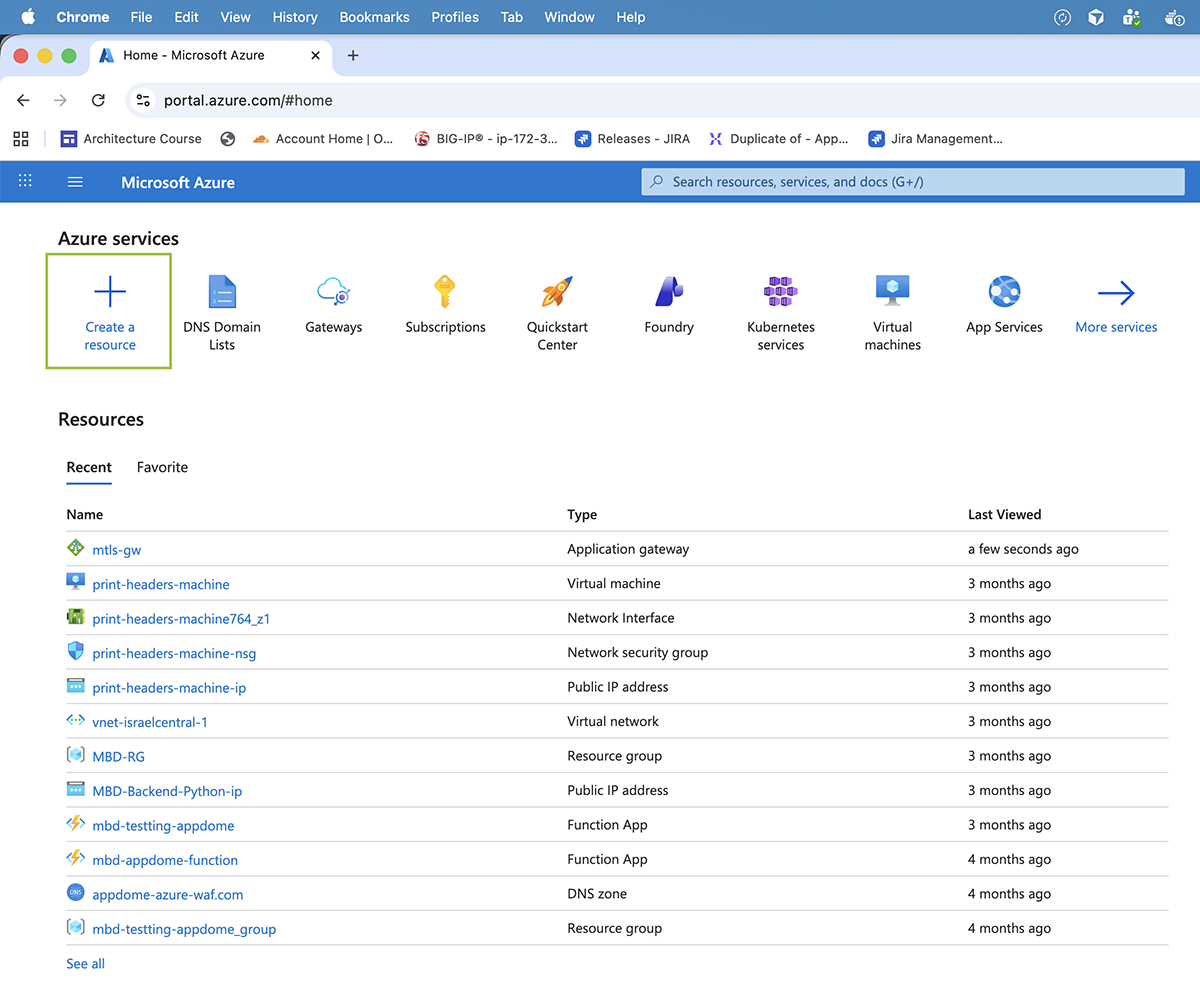The width and height of the screenshot is (1200, 983).
Task: Open the Releases - JIRA bookmark
Action: (x=633, y=139)
